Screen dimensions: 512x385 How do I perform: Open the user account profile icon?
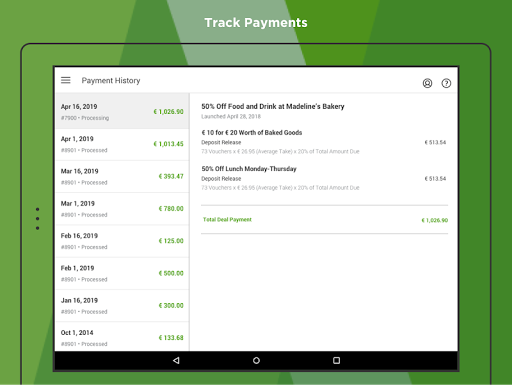pos(427,83)
